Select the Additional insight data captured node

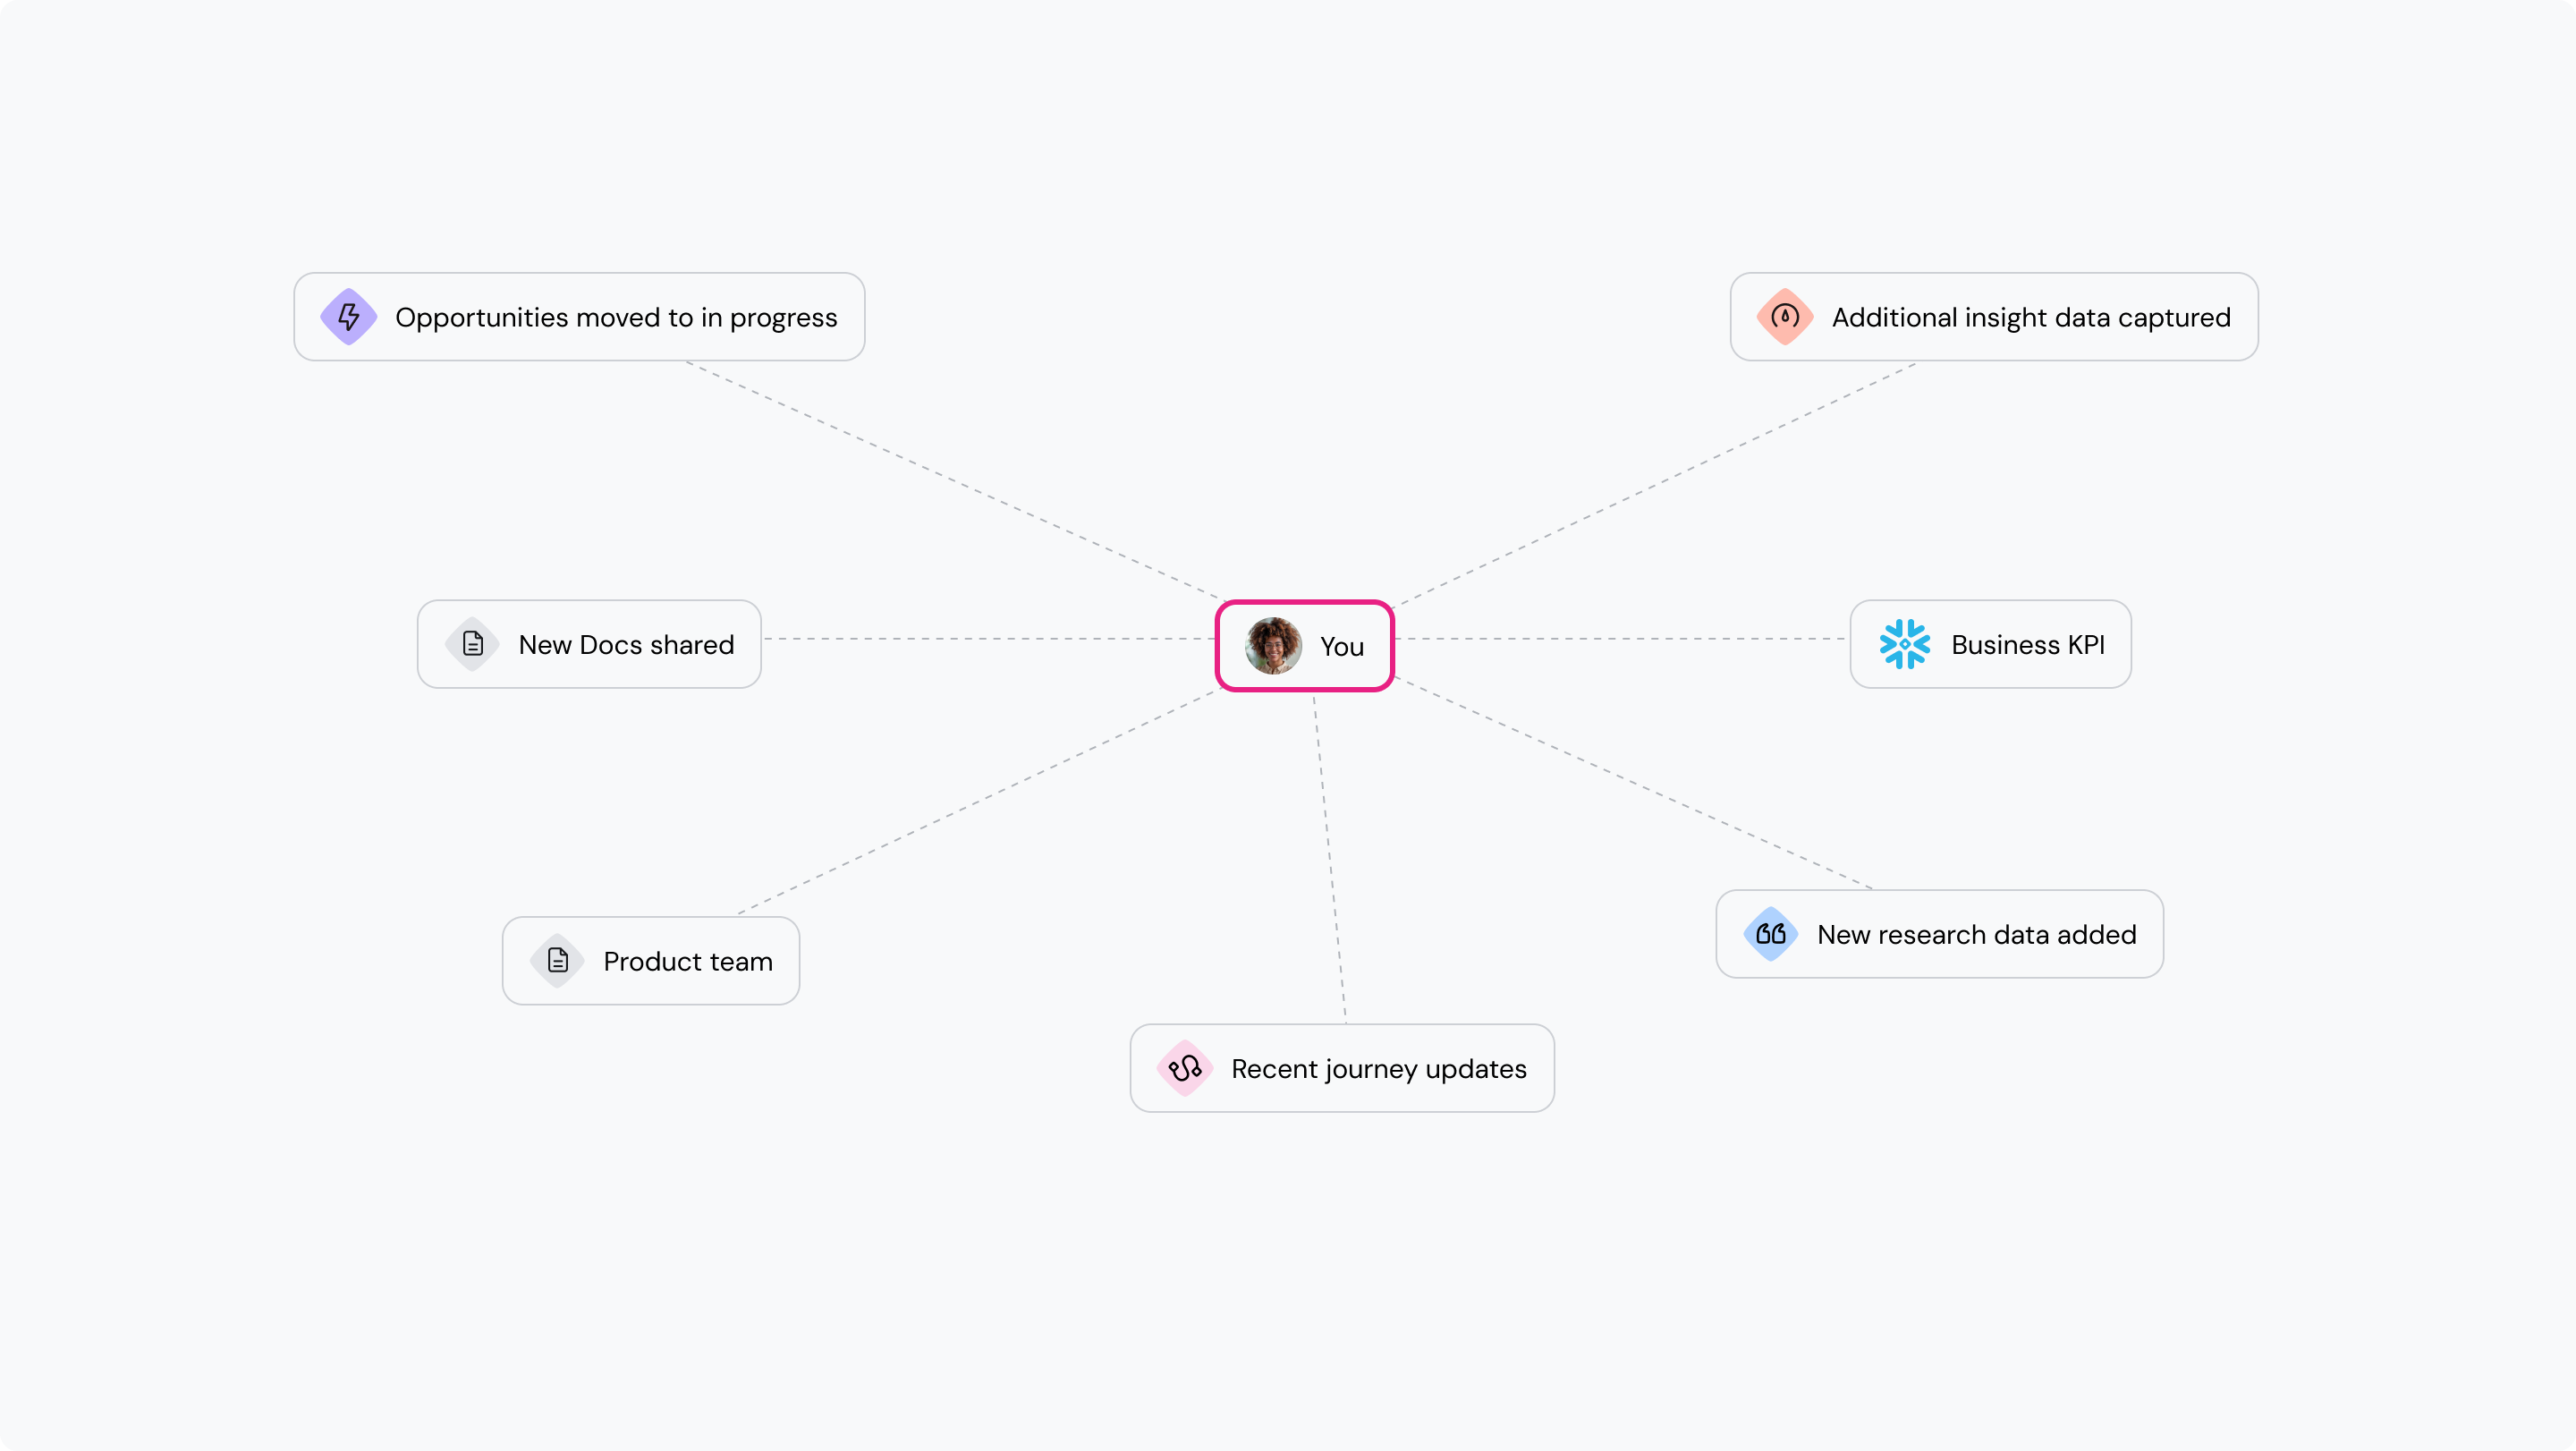pos(1994,317)
